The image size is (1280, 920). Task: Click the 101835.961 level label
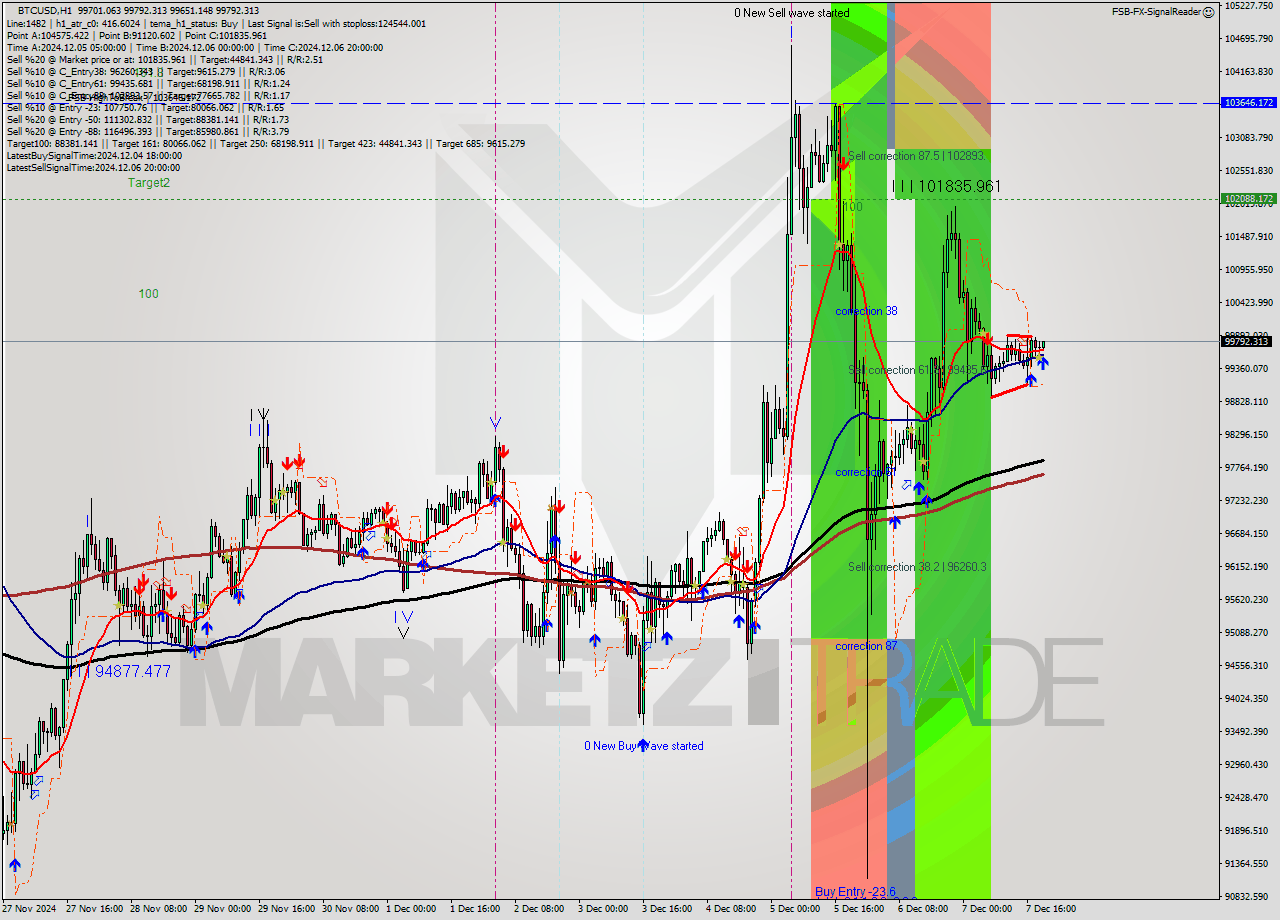pos(958,186)
